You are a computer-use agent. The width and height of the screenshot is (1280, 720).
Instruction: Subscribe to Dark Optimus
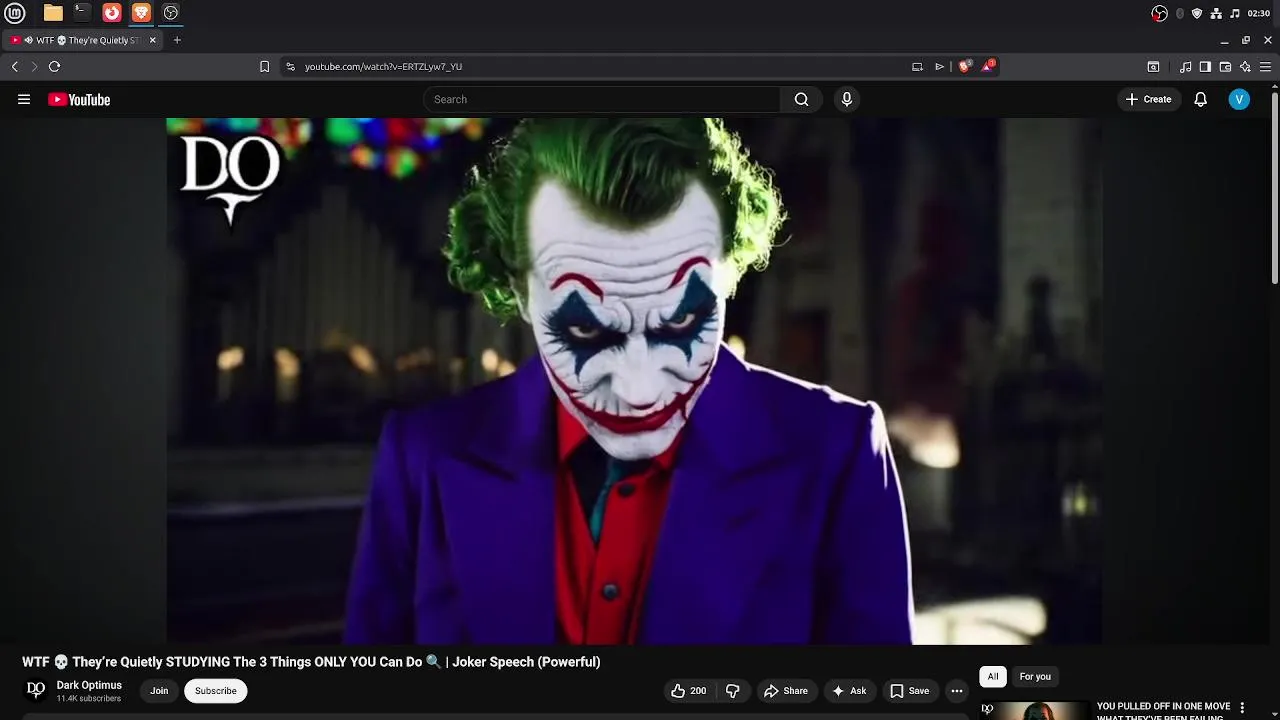point(216,691)
